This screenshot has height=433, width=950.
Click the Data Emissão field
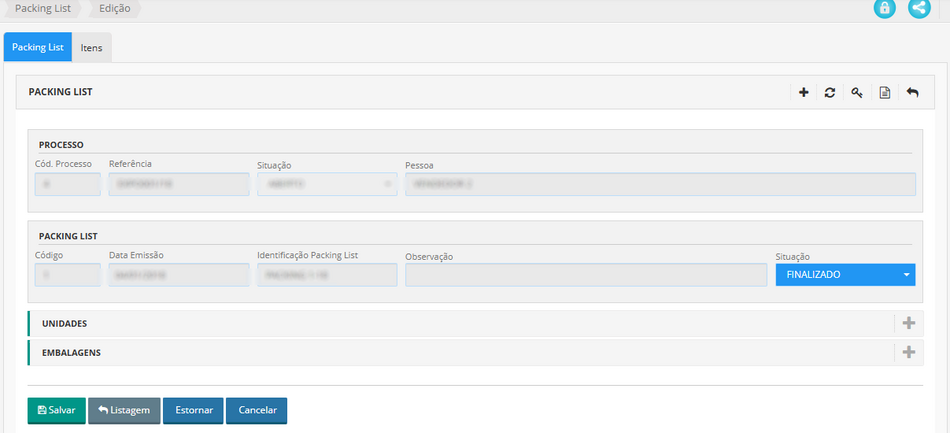pyautogui.click(x=177, y=275)
